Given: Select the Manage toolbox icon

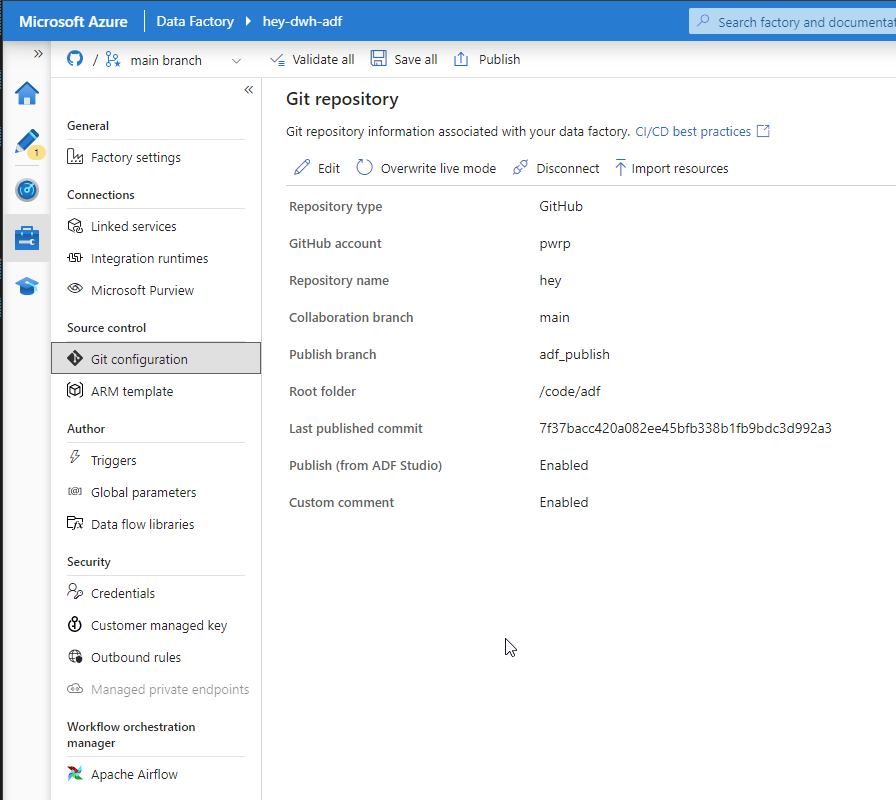Looking at the screenshot, I should tap(27, 238).
